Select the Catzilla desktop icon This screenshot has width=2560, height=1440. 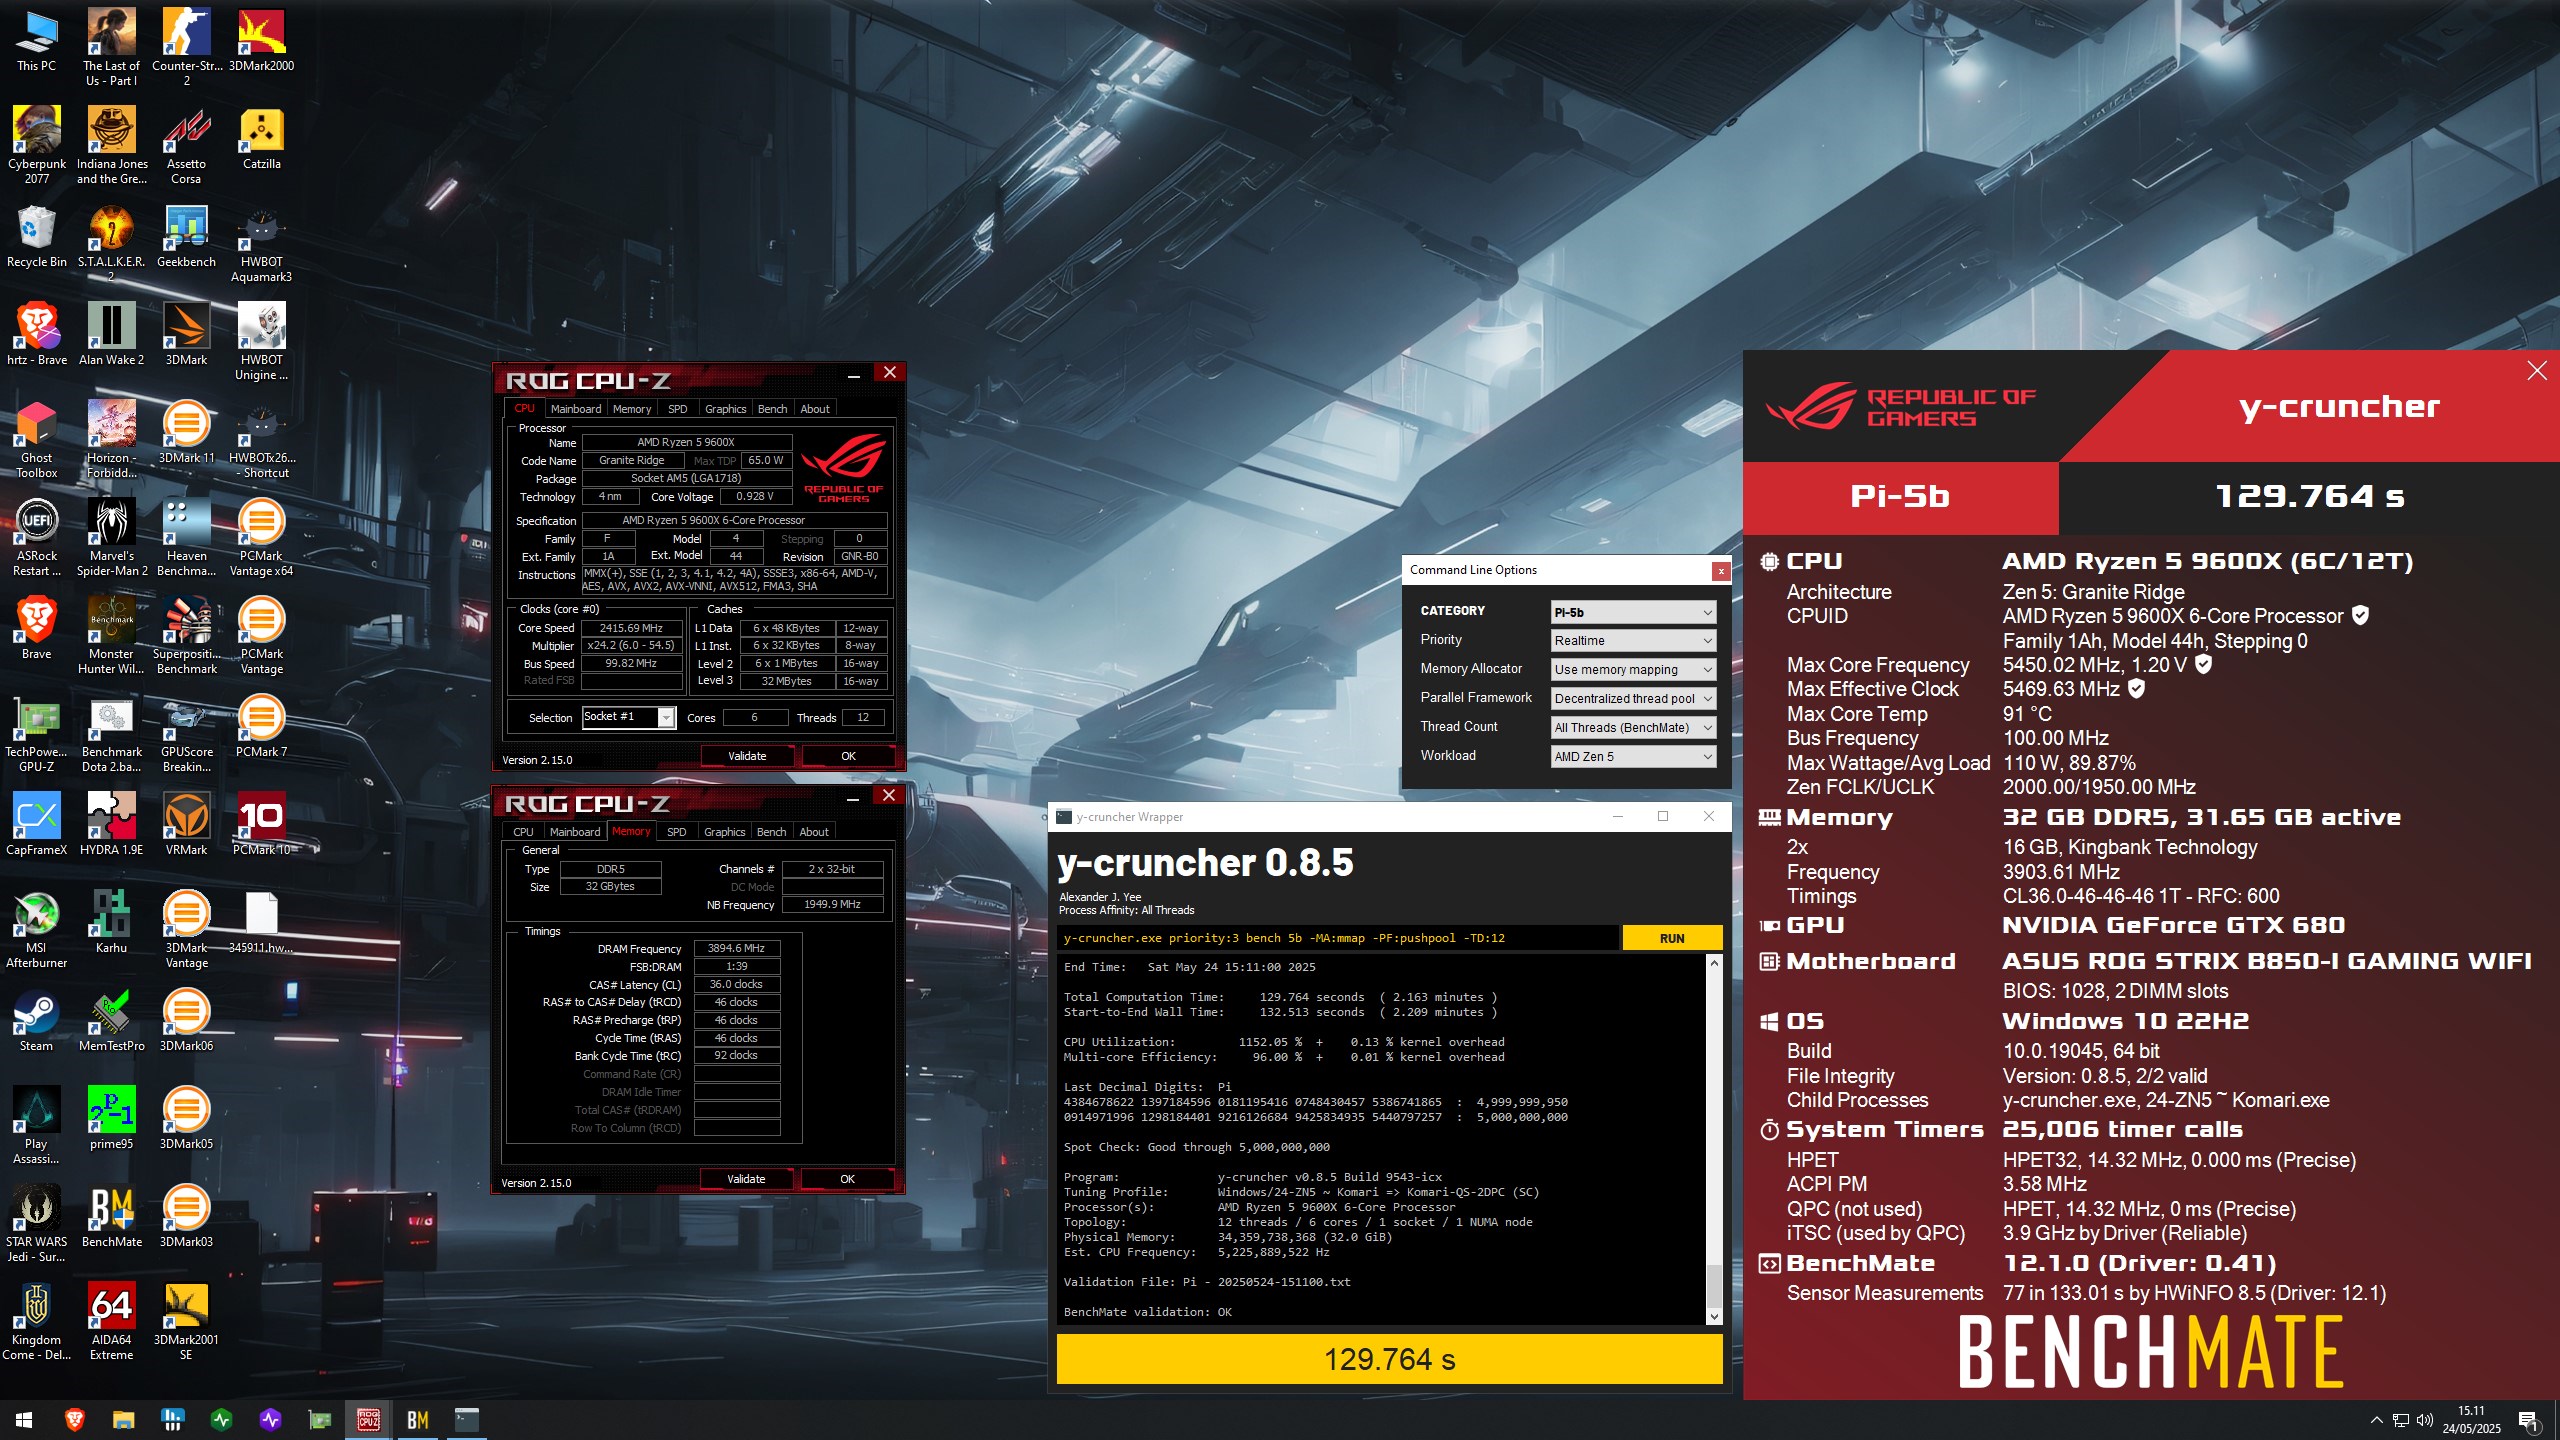click(x=261, y=138)
